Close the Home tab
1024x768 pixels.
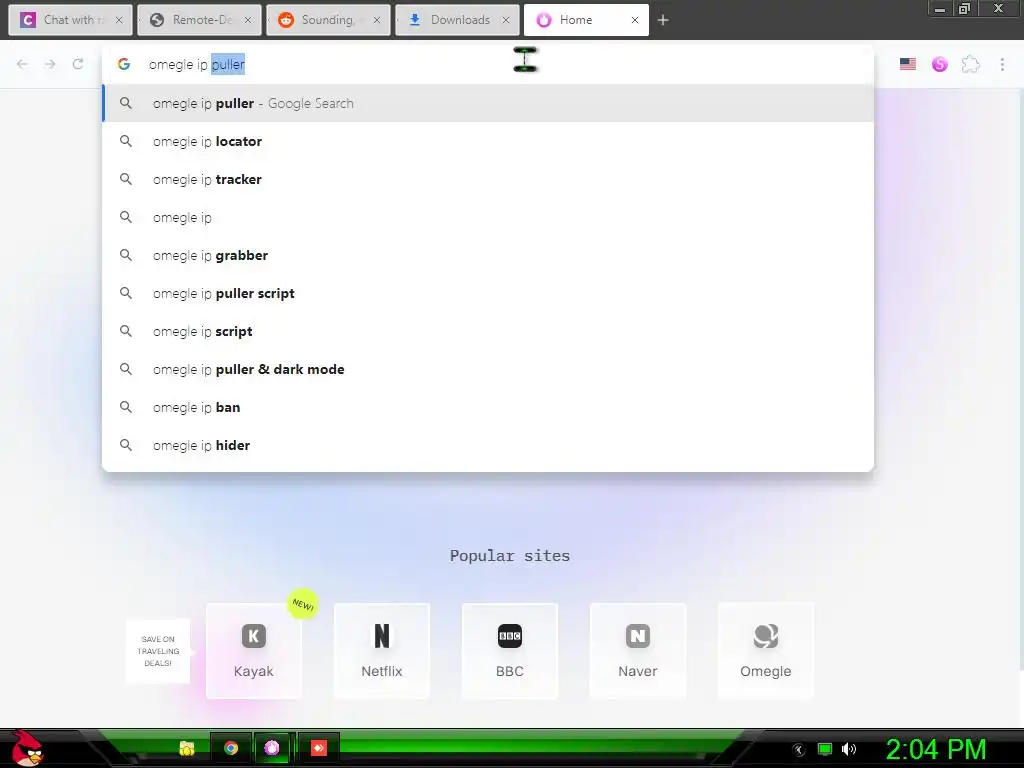click(x=635, y=20)
